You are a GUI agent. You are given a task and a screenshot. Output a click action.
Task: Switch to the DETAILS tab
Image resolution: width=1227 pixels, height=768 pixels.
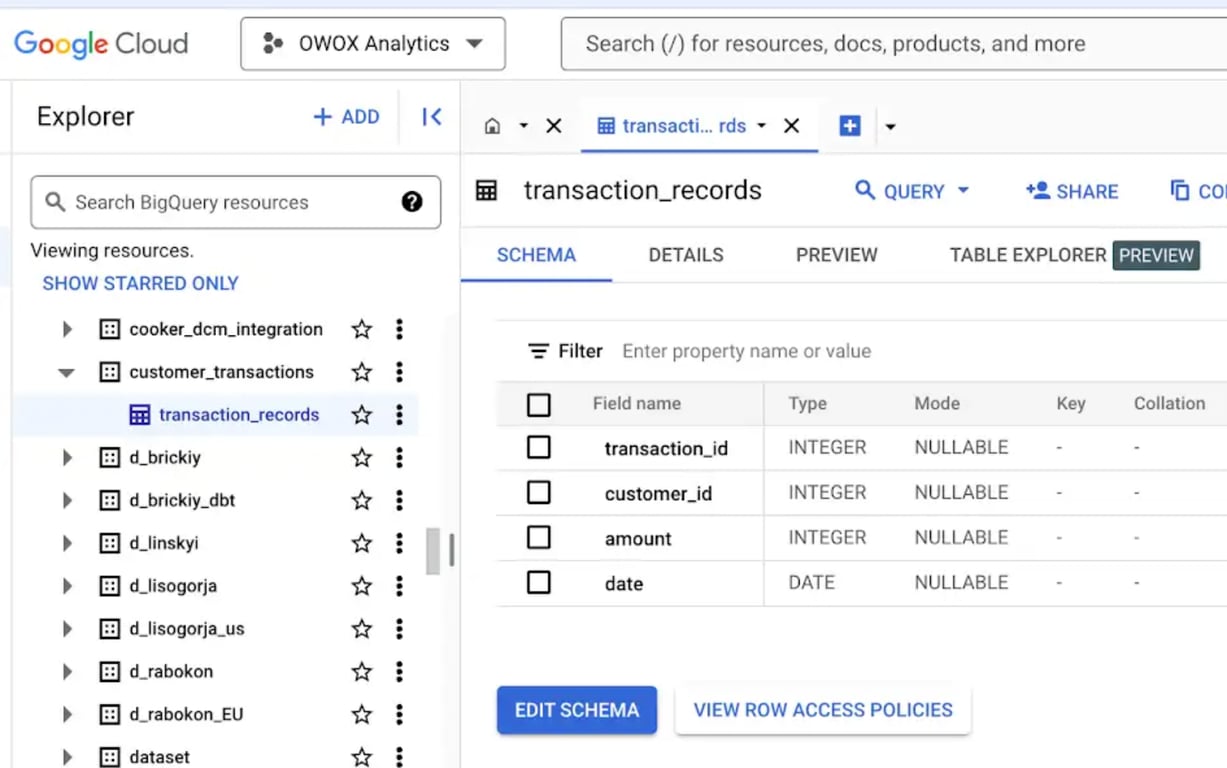686,255
